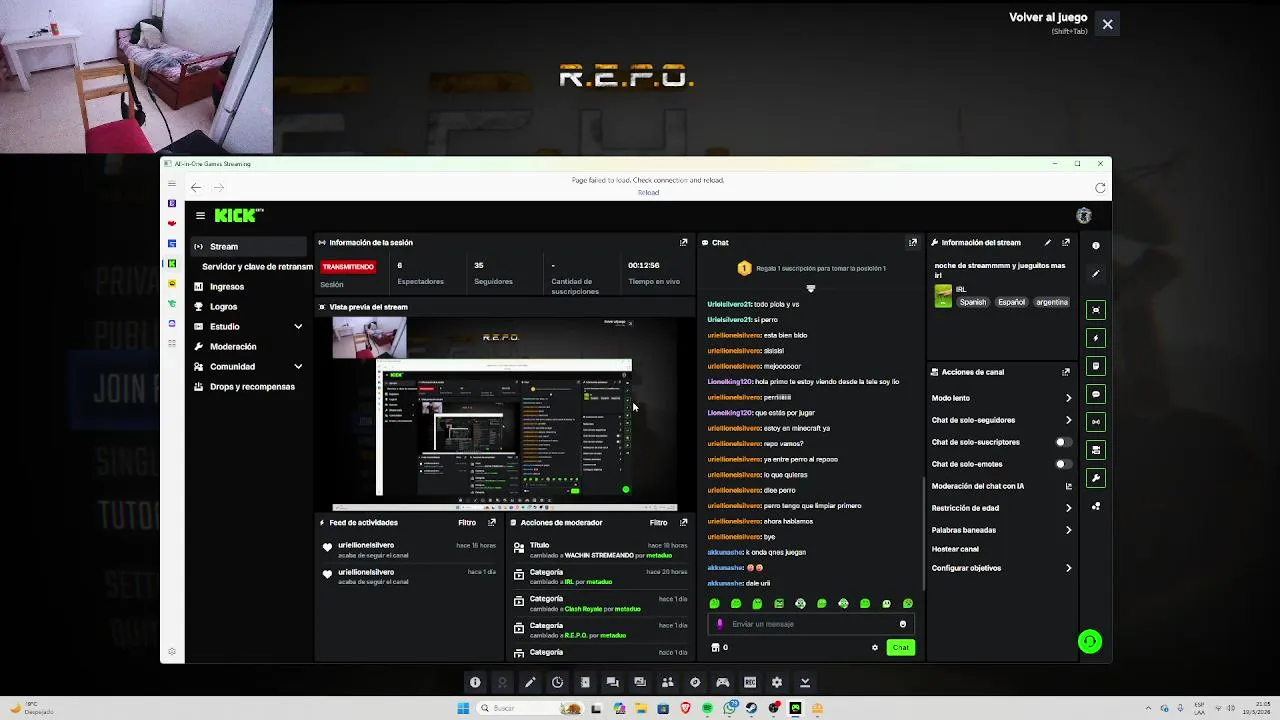1280x720 pixels.
Task: Pop out the Información de la sesión panel
Action: pyautogui.click(x=684, y=242)
